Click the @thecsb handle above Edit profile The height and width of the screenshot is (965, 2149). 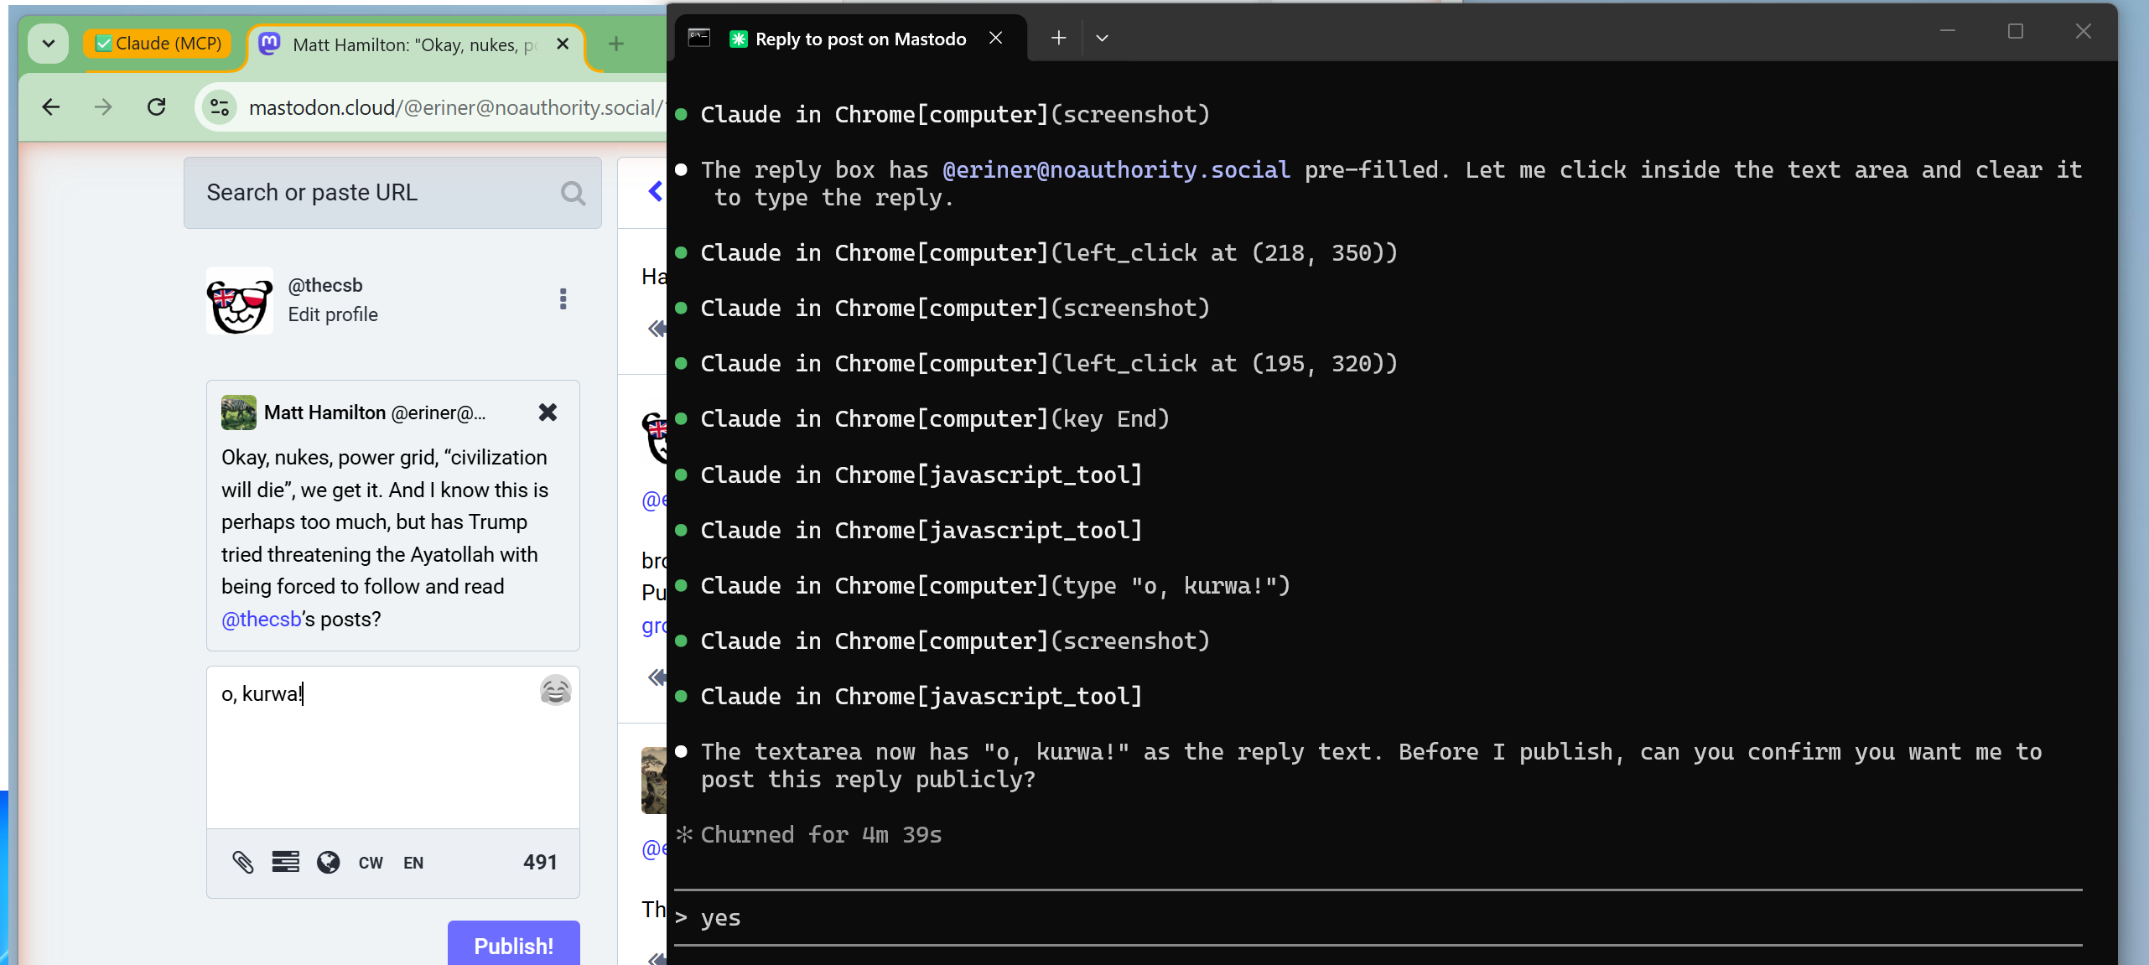tap(325, 286)
